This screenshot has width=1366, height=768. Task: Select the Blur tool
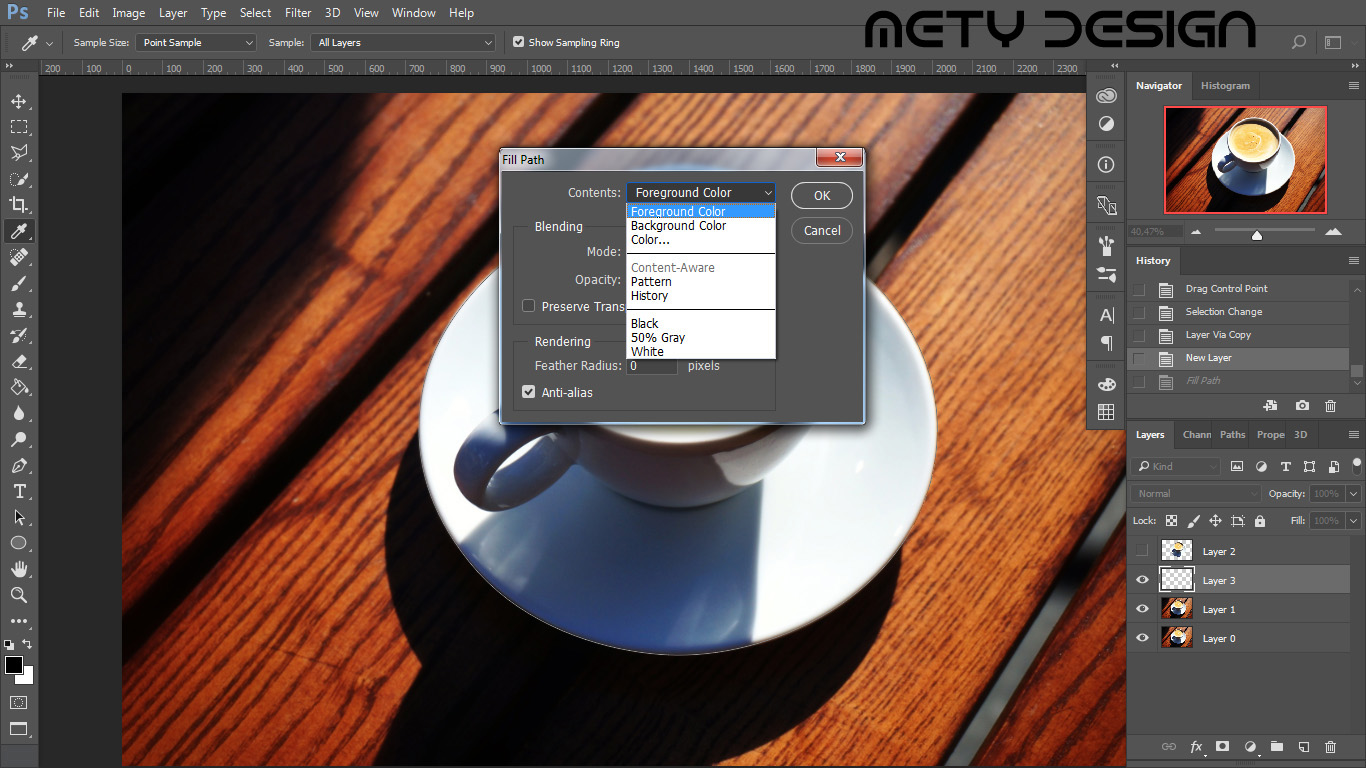pyautogui.click(x=18, y=413)
